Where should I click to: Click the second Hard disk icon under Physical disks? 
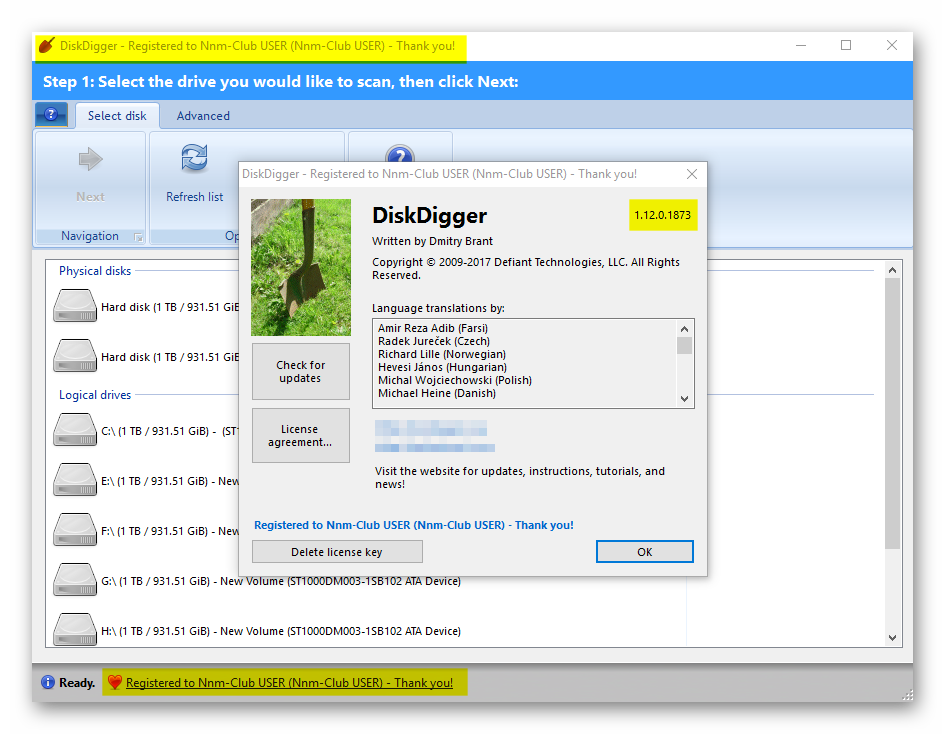(x=75, y=356)
